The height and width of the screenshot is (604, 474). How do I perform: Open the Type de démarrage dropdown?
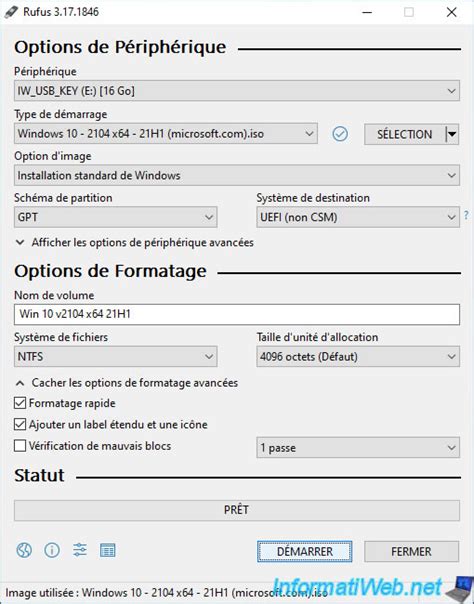coord(166,134)
